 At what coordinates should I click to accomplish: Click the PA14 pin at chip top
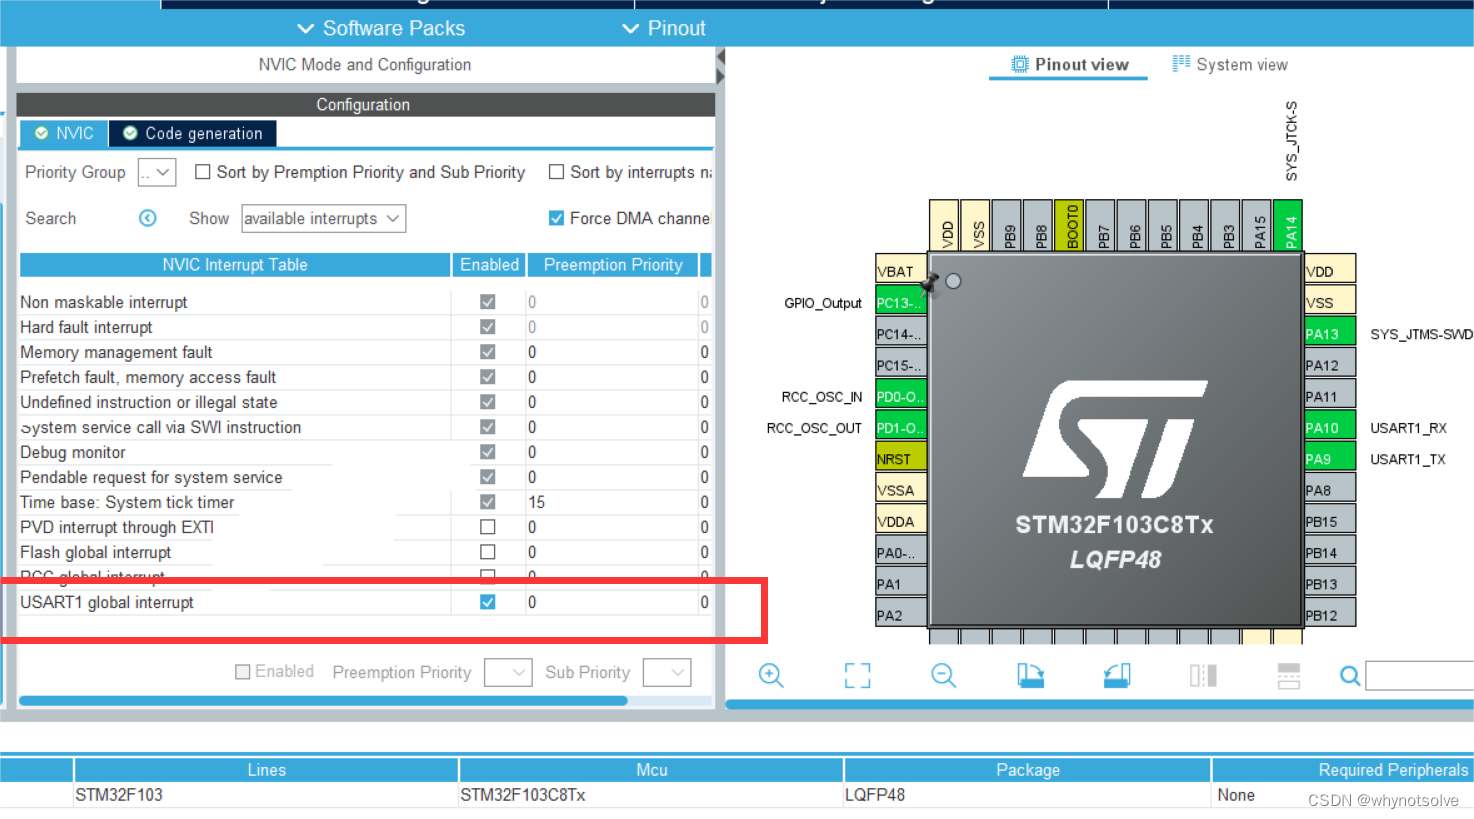(1290, 226)
